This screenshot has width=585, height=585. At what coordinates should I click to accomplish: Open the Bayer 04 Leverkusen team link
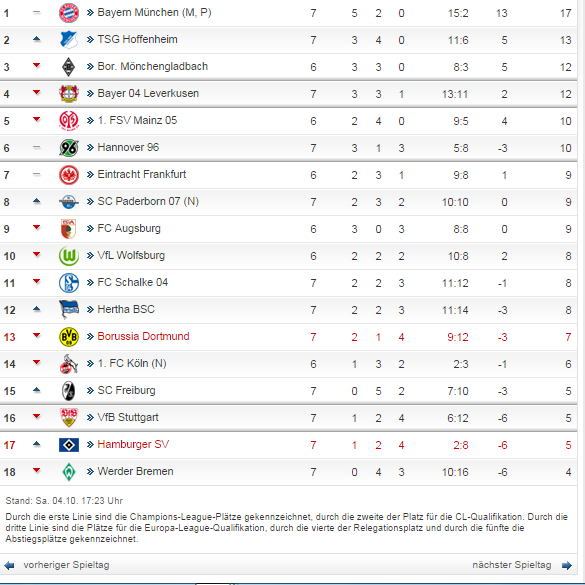[148, 93]
